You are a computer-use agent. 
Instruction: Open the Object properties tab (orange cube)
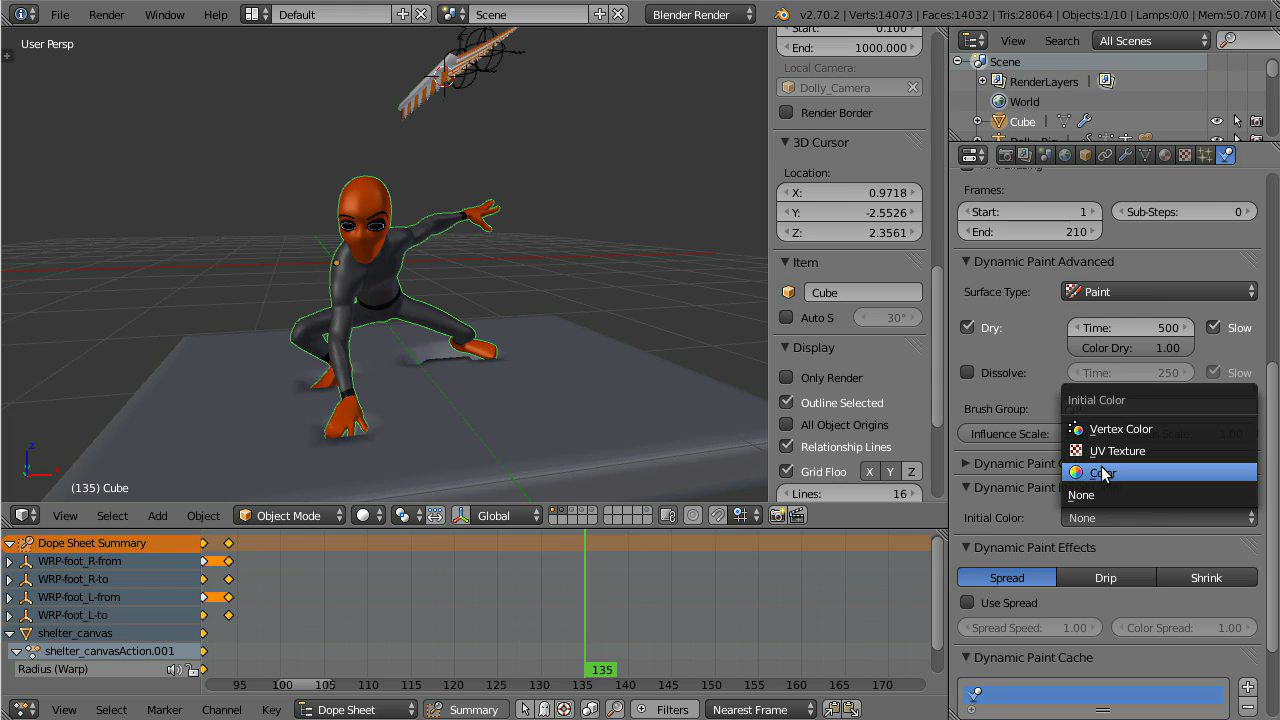[x=1085, y=155]
